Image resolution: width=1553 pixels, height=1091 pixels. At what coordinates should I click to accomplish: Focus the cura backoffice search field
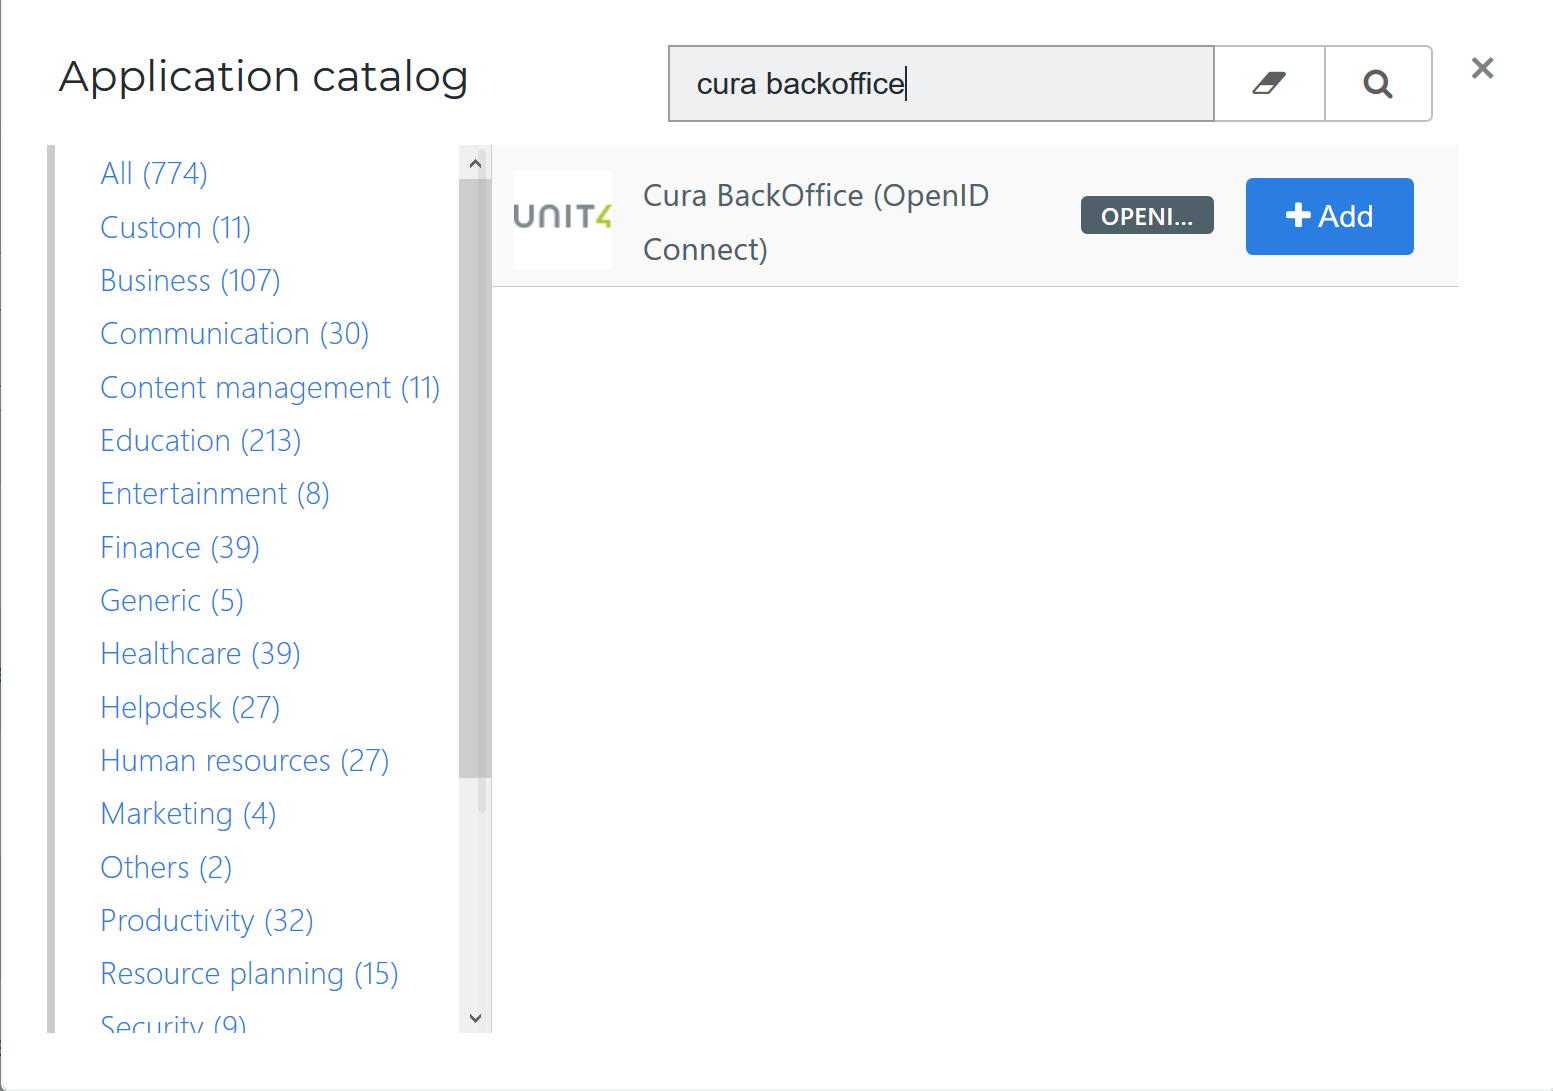tap(941, 84)
